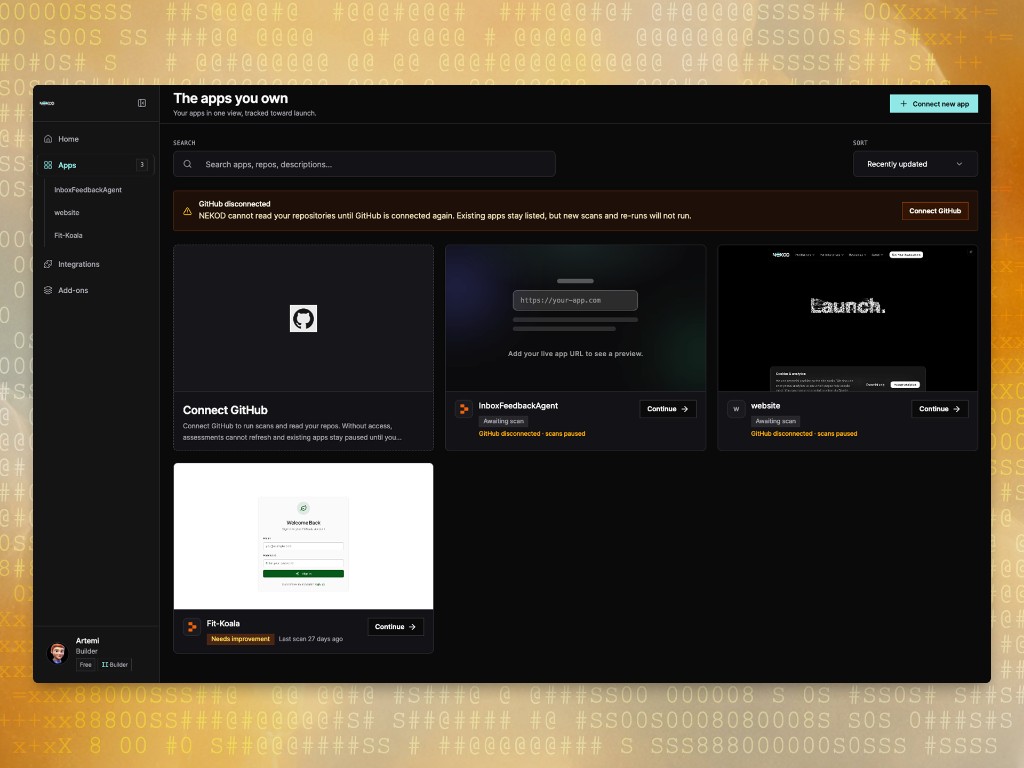This screenshot has width=1024, height=768.
Task: Click the Free plan badge
Action: coord(86,665)
